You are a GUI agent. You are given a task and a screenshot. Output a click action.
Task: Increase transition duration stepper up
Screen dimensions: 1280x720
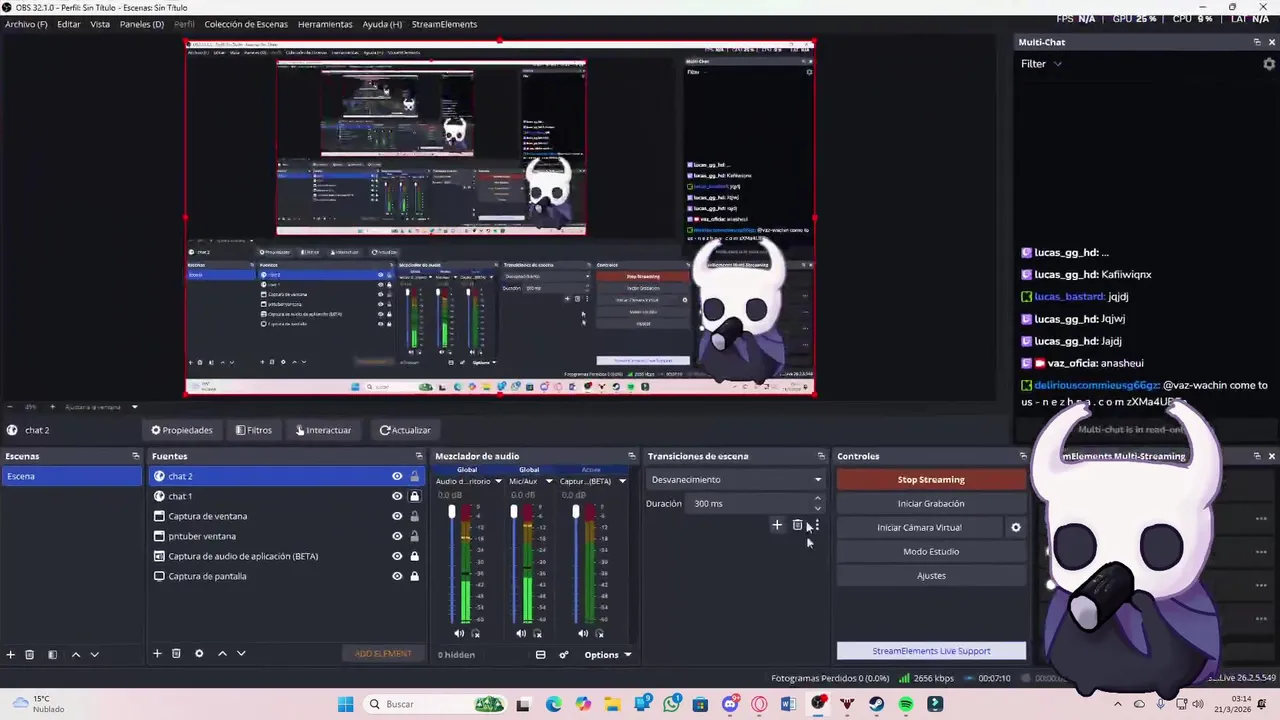coord(817,499)
